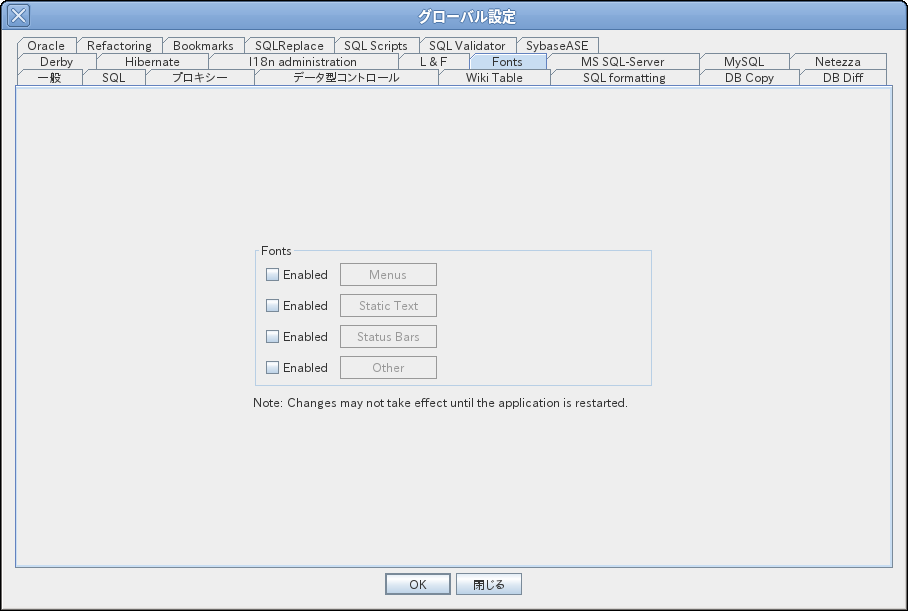This screenshot has width=908, height=611.
Task: Switch to the Wiki Table tab
Action: click(x=494, y=78)
